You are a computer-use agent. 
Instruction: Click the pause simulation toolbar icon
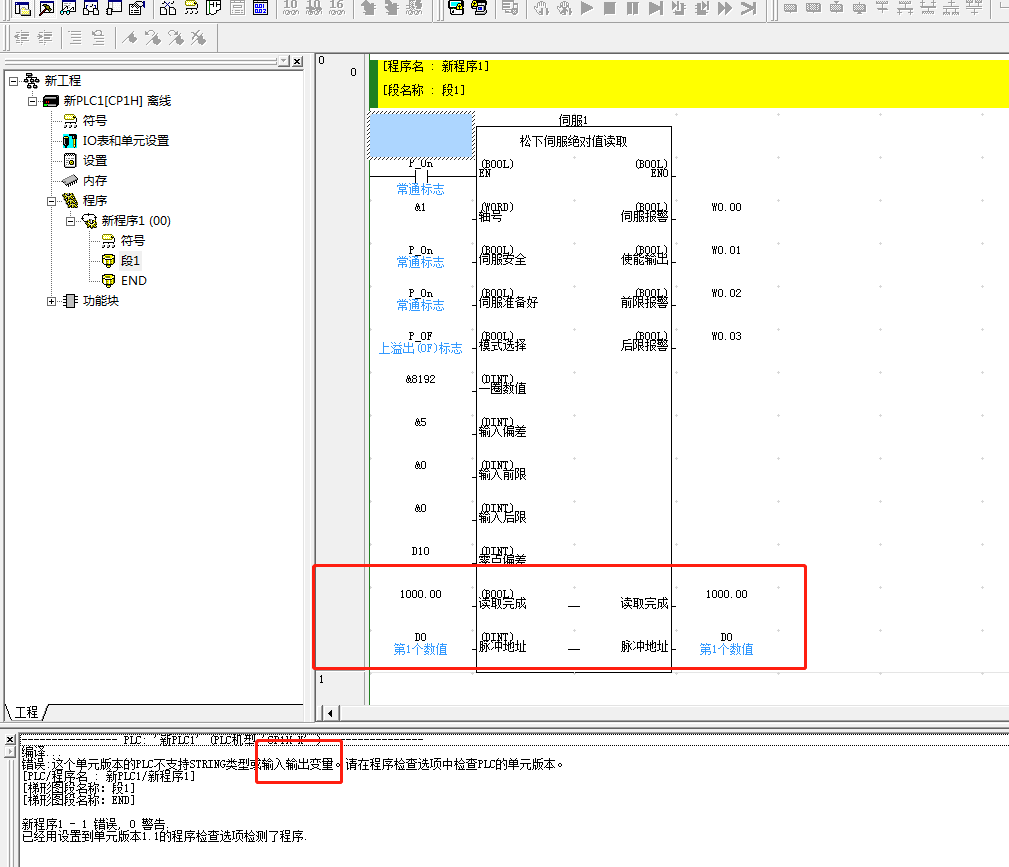[632, 8]
